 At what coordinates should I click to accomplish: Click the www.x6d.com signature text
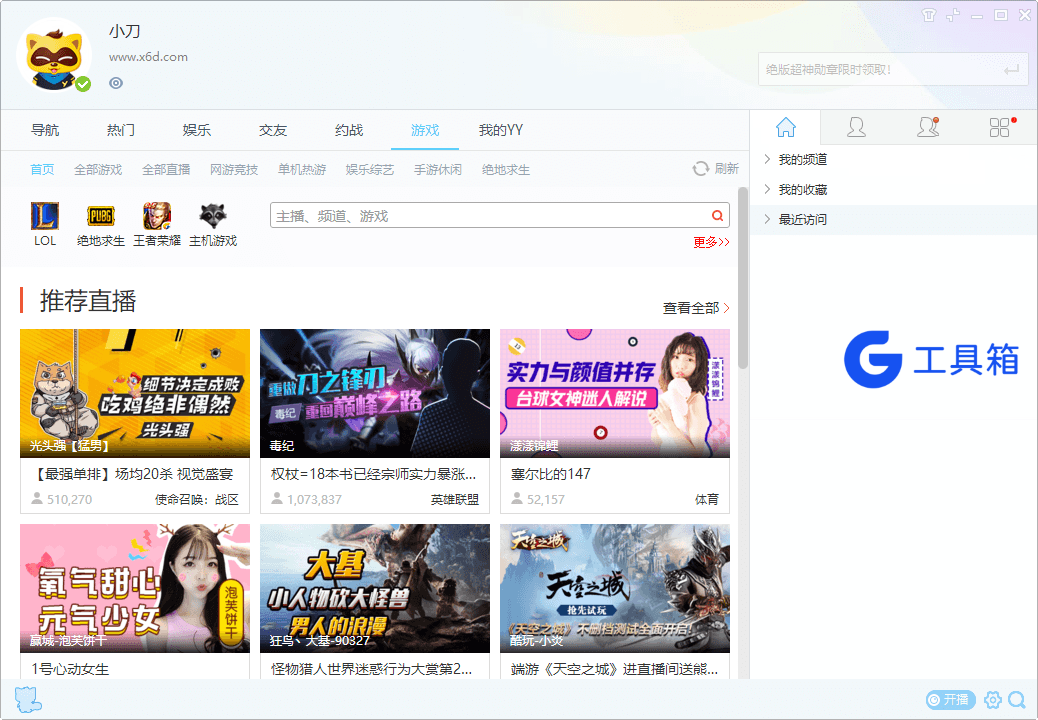click(x=148, y=57)
